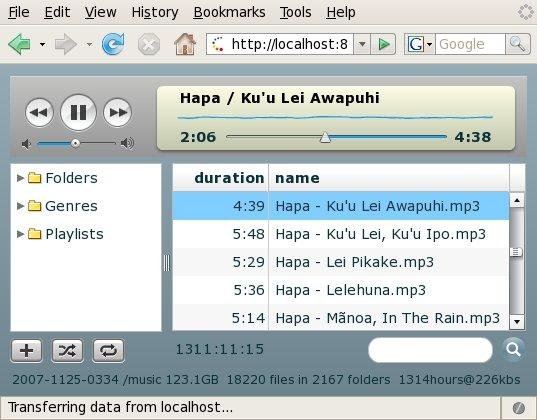Sort the list by the duration column header
537x420 pixels.
tap(221, 178)
